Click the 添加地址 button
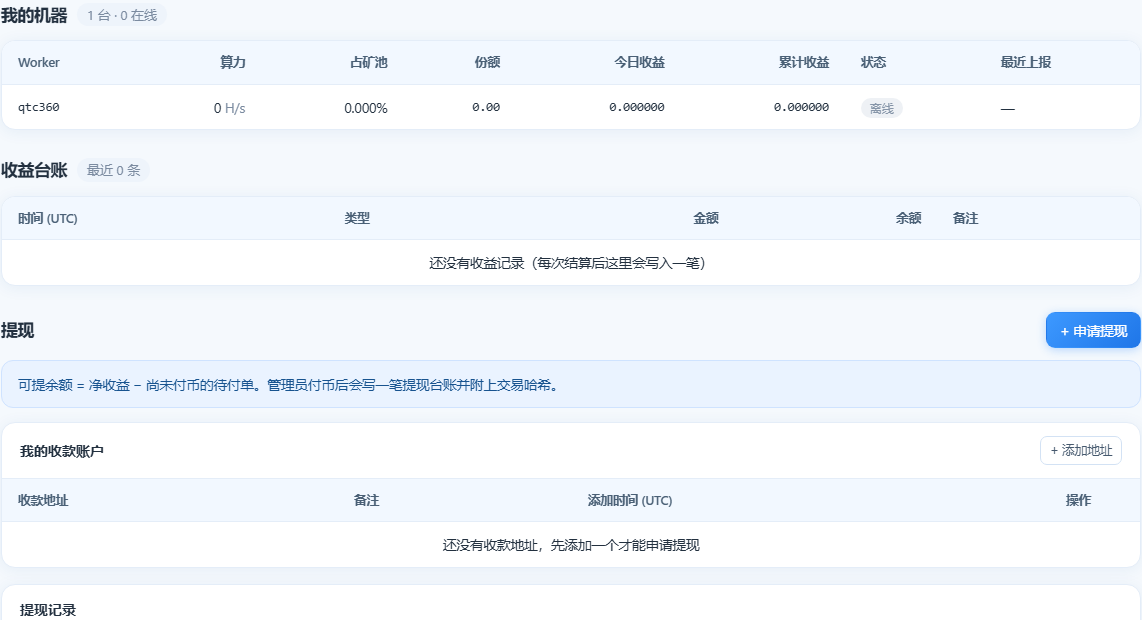Image resolution: width=1142 pixels, height=620 pixels. pyautogui.click(x=1081, y=450)
